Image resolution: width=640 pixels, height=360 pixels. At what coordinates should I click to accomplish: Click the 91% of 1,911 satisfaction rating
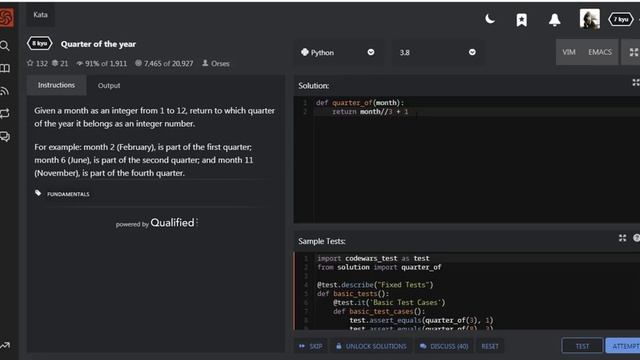102,64
